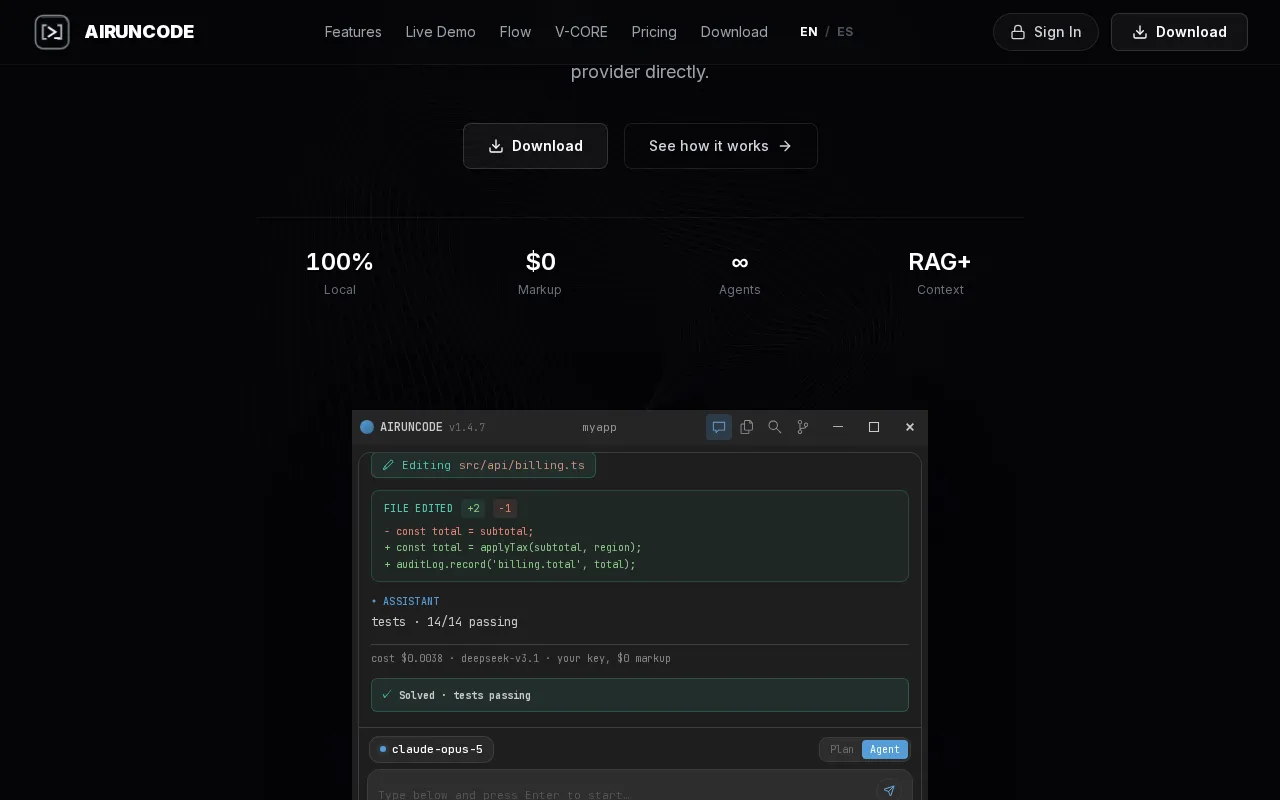Screen dimensions: 1280x800
Task: Go to Live Demo section
Action: pyautogui.click(x=441, y=32)
